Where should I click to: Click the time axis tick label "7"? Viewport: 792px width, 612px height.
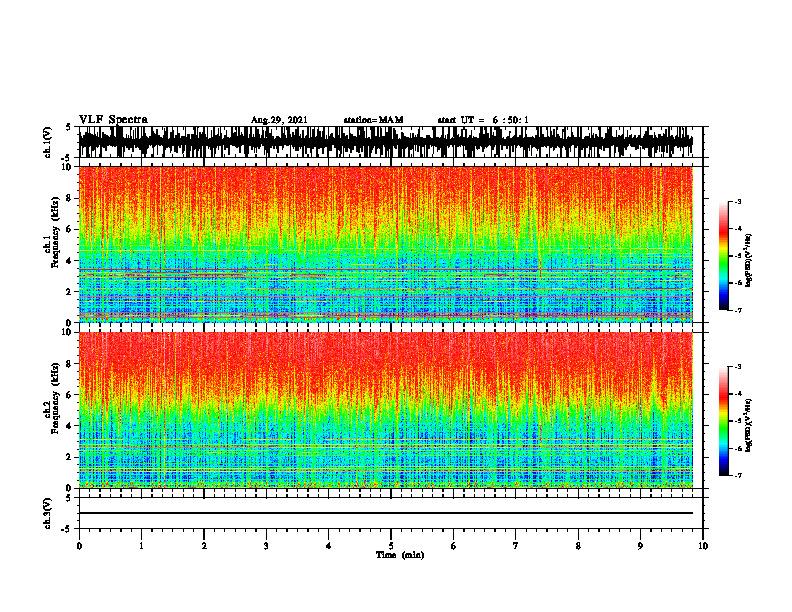coord(516,546)
